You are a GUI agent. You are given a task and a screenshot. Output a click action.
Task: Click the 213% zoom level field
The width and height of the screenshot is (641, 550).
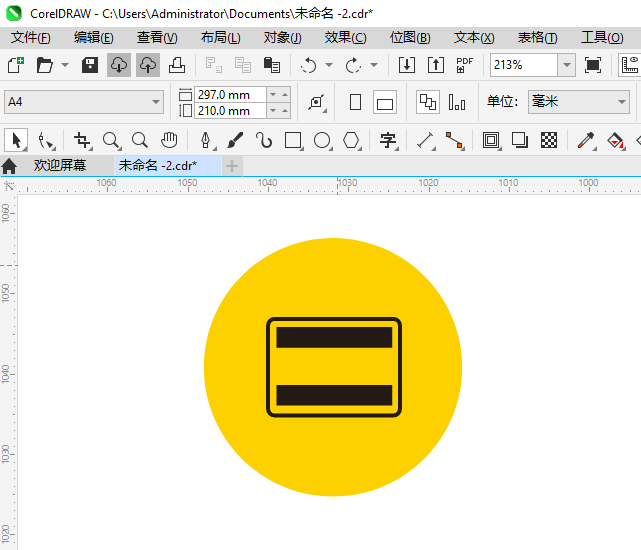(524, 65)
